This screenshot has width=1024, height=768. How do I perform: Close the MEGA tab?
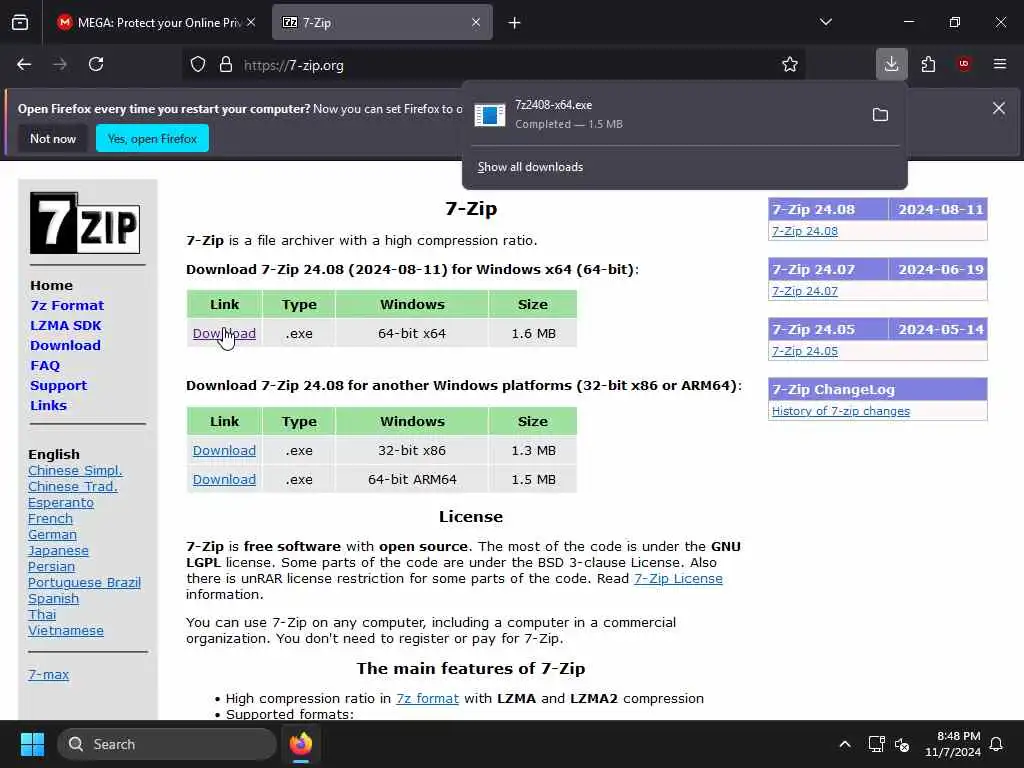click(x=251, y=23)
